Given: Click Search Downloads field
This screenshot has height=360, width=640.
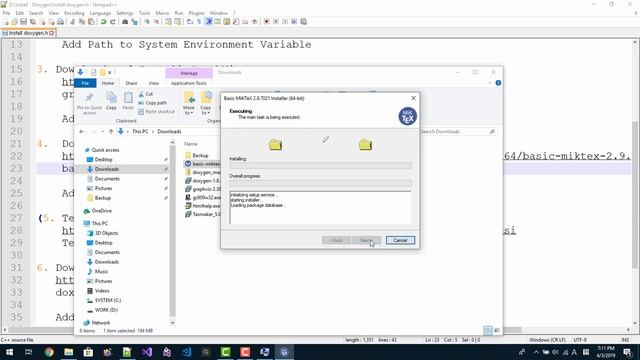Looking at the screenshot, I should 458,131.
